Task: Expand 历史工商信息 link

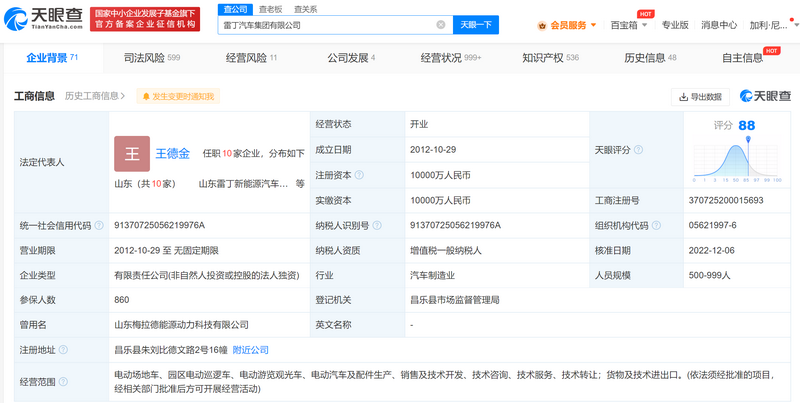Action: pyautogui.click(x=95, y=96)
